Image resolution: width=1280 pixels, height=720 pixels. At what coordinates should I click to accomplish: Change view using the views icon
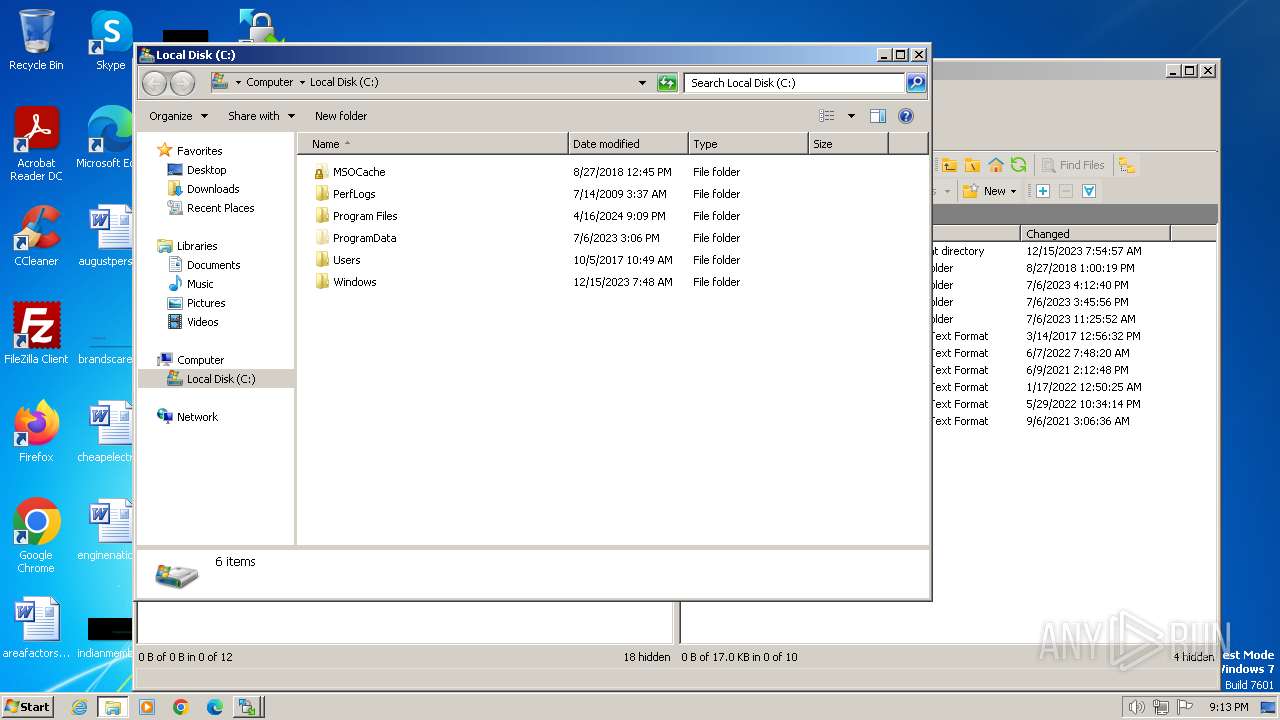pyautogui.click(x=826, y=116)
